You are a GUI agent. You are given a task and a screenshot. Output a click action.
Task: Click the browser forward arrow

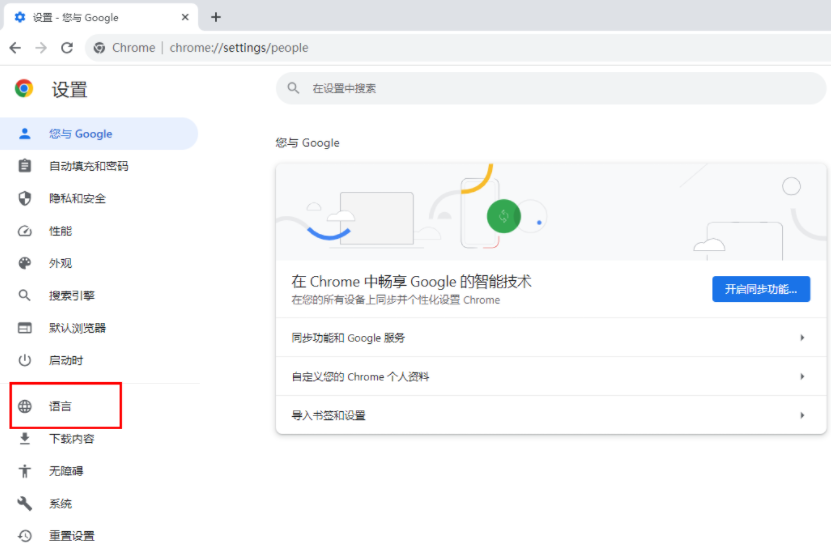click(x=41, y=48)
